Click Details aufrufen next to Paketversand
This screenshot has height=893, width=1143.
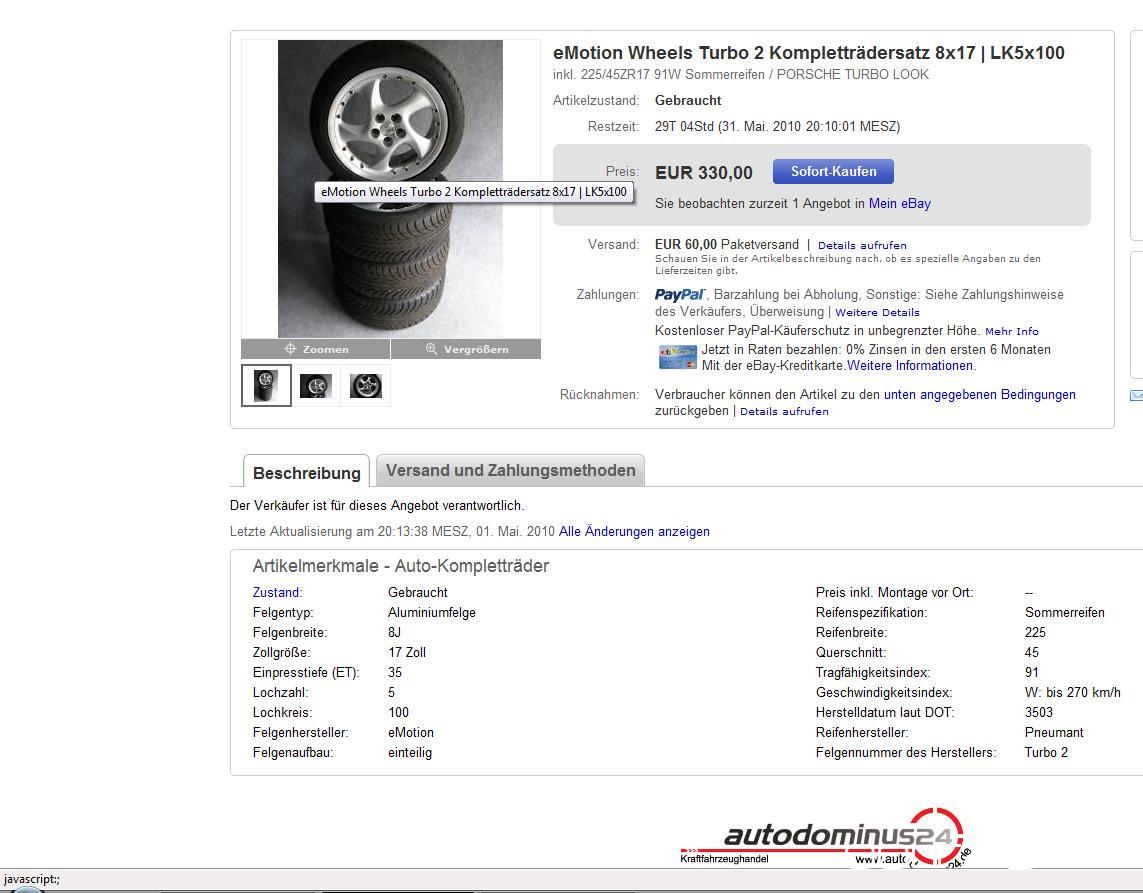(x=862, y=246)
